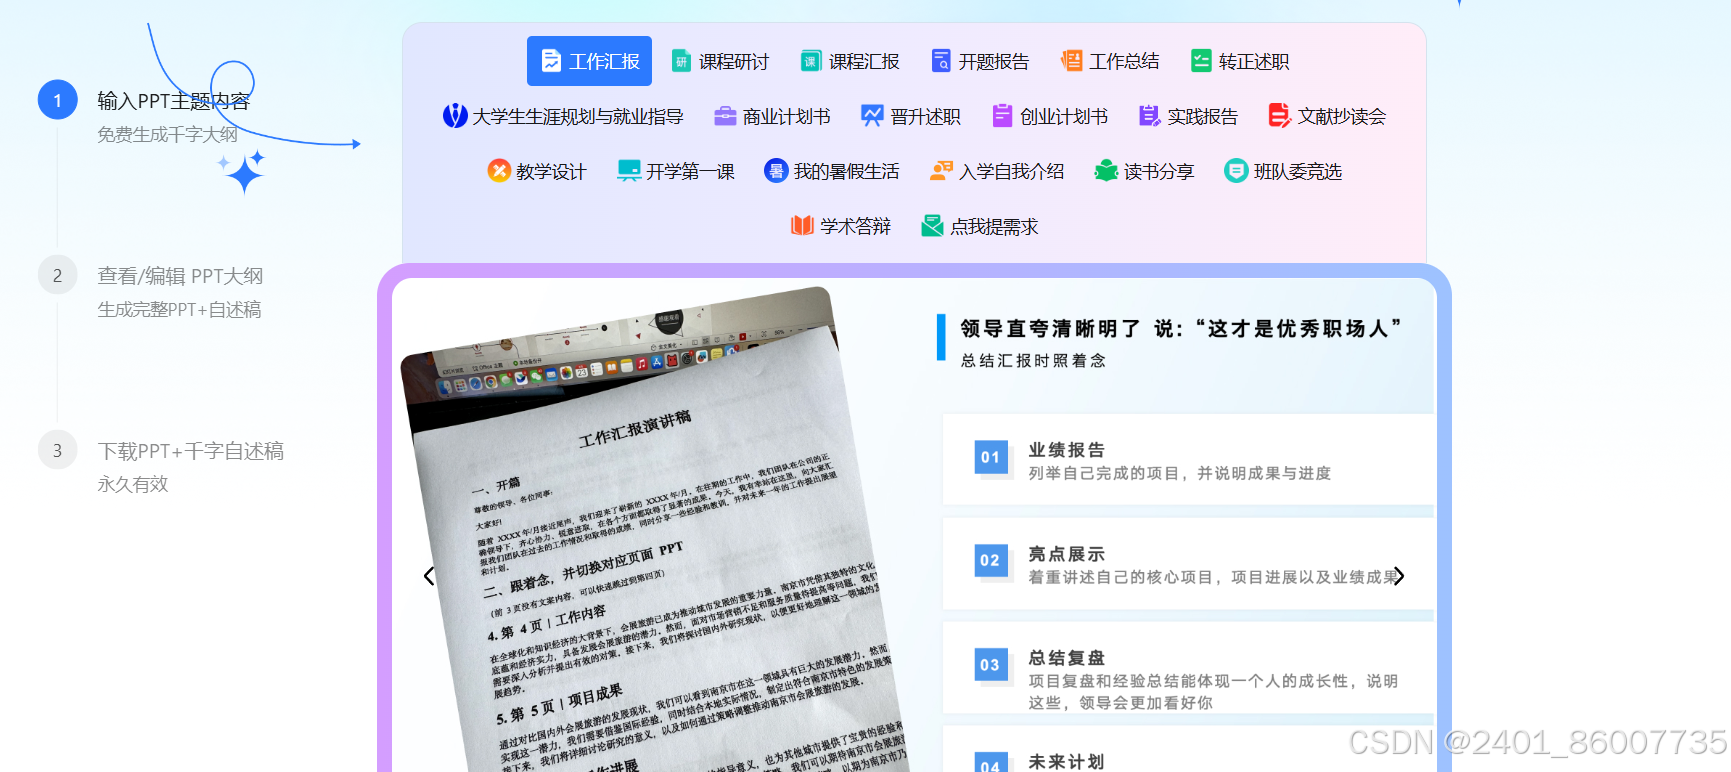Click the 总结汇报时照着念 subtitle

click(x=1033, y=361)
